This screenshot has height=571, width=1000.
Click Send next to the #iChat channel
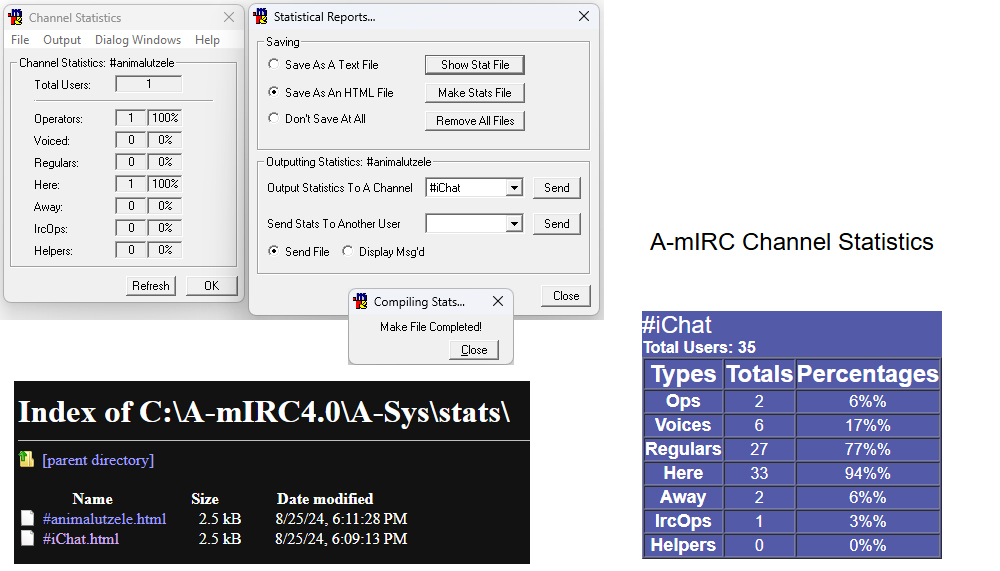(x=557, y=188)
